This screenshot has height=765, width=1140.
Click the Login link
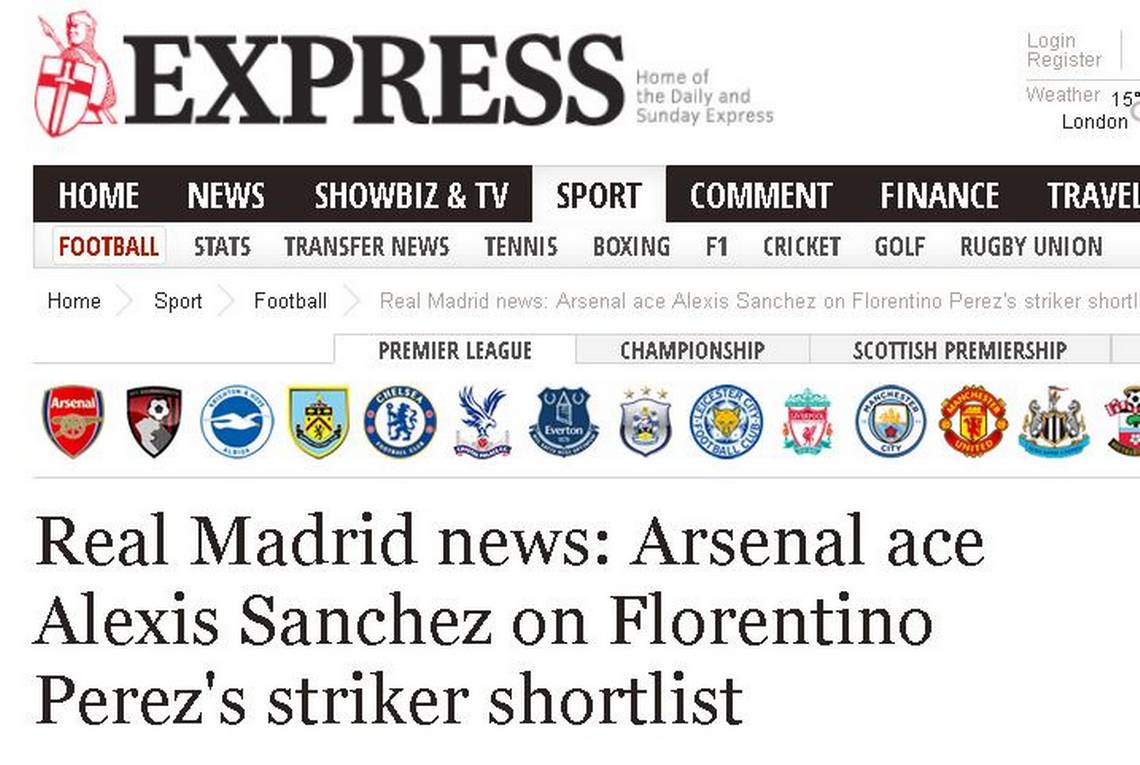pos(1051,41)
